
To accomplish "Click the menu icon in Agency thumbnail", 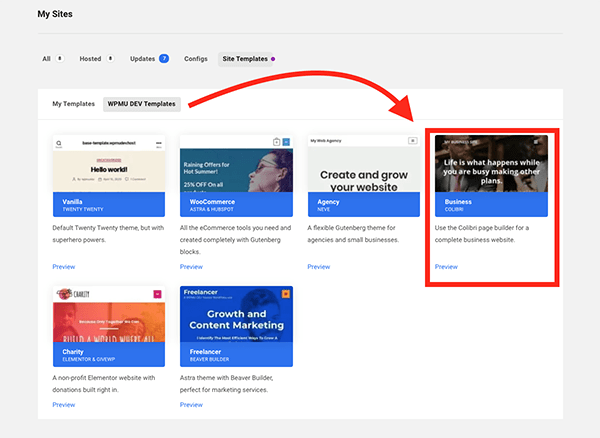I will [x=412, y=141].
